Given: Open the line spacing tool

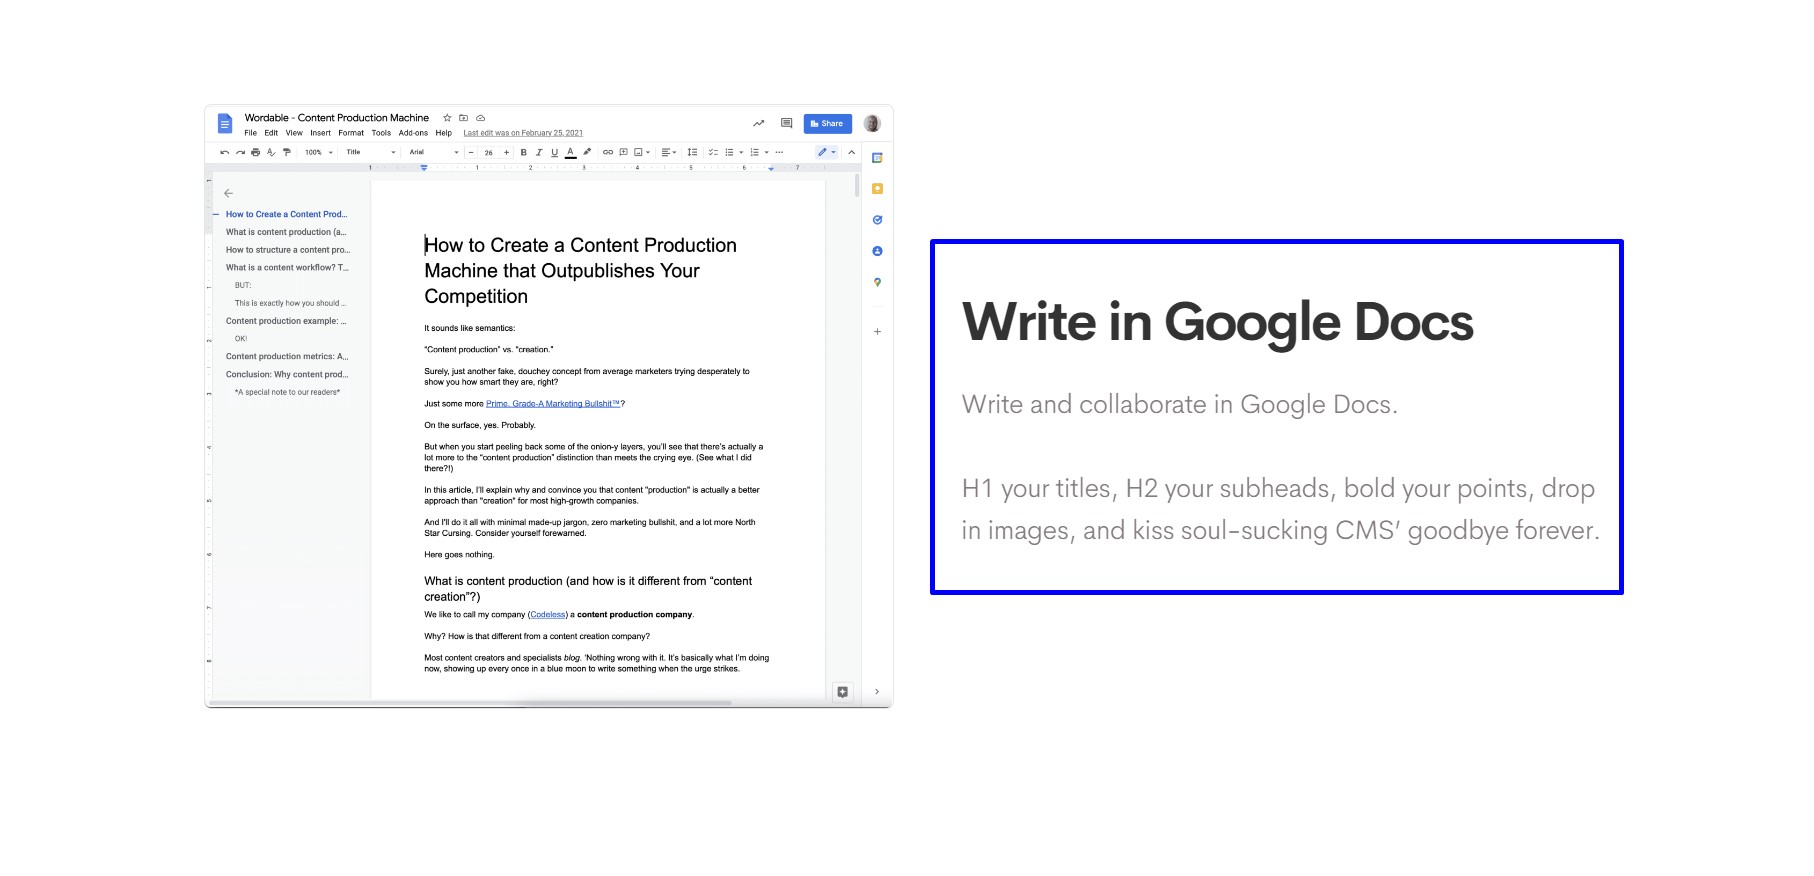Looking at the screenshot, I should 692,152.
